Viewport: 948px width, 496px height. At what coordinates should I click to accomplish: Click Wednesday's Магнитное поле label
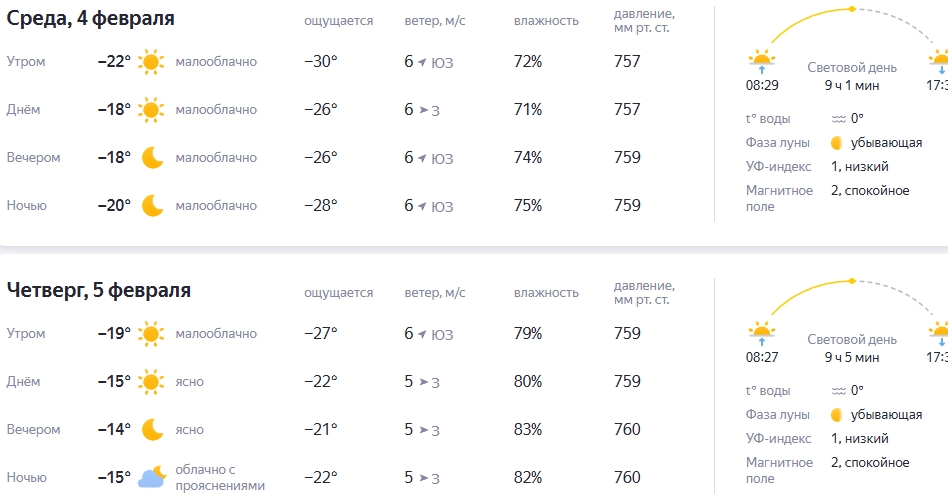(780, 198)
